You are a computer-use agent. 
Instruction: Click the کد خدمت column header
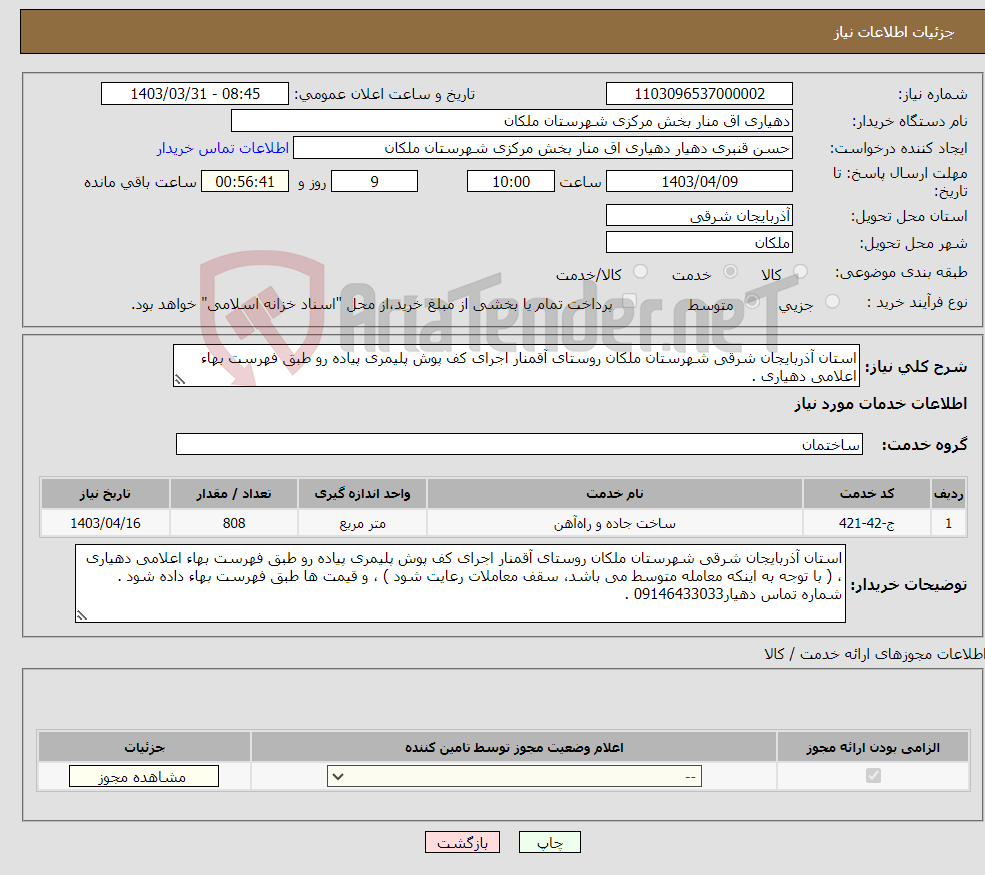click(x=866, y=494)
